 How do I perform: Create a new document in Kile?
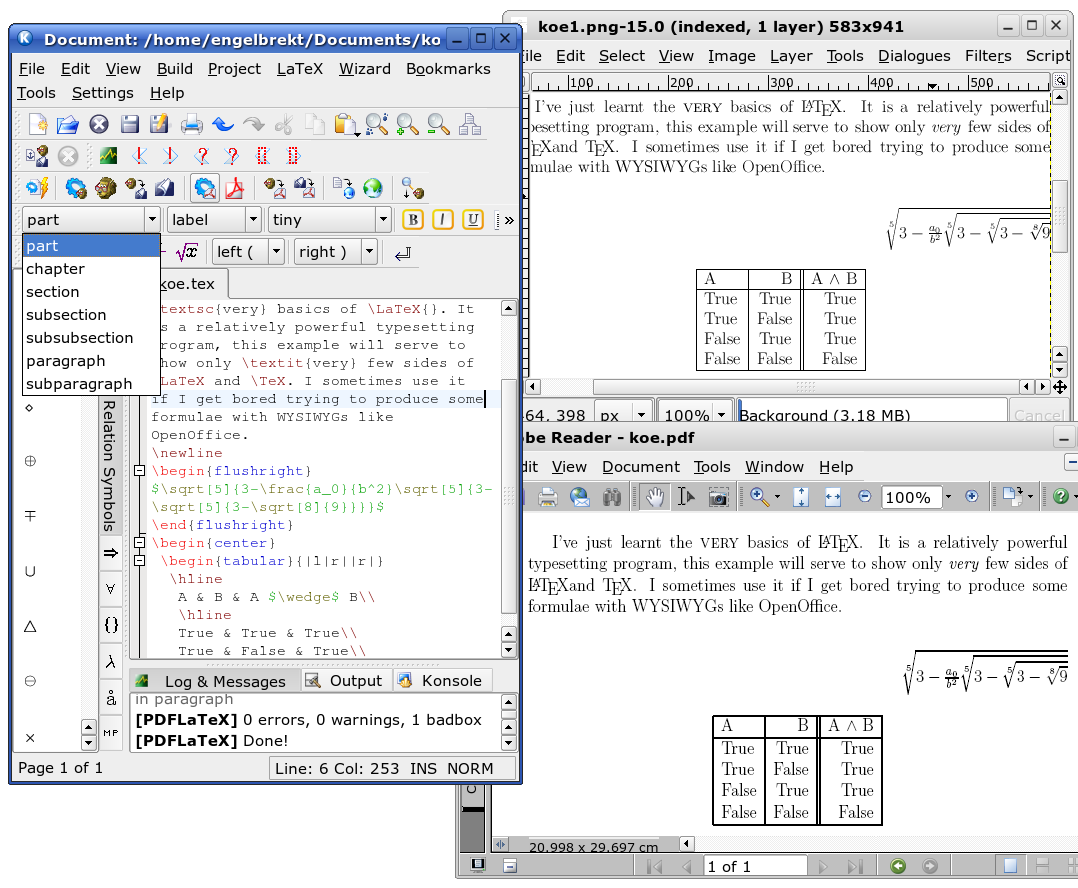38,124
